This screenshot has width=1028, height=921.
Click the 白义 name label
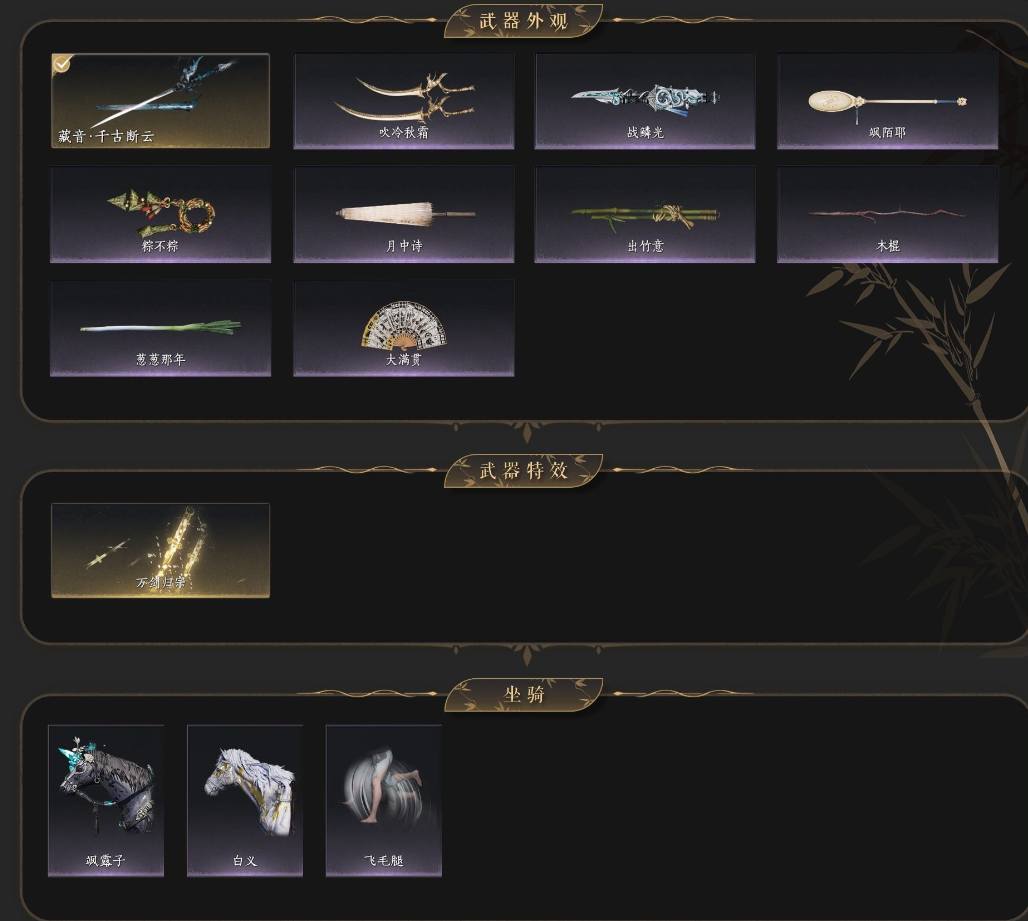[x=245, y=861]
